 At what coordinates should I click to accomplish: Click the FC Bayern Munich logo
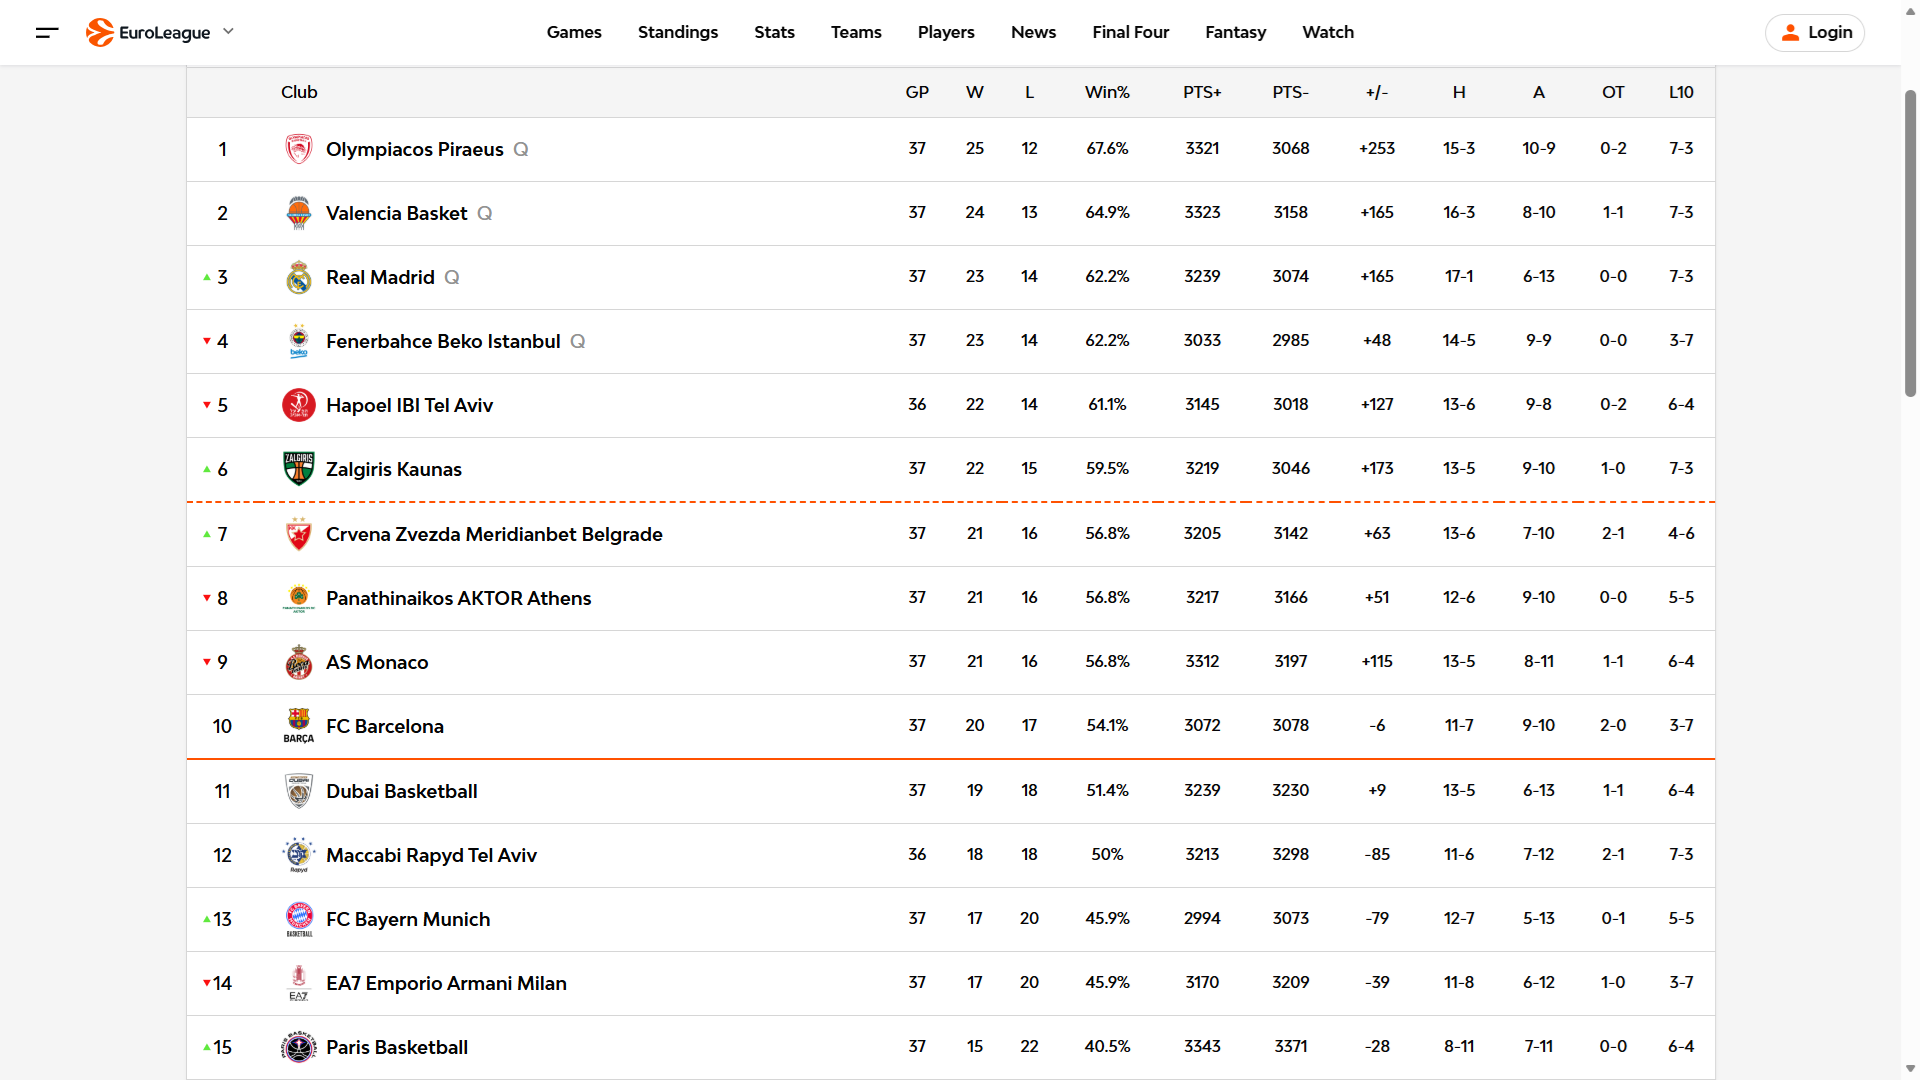[298, 918]
